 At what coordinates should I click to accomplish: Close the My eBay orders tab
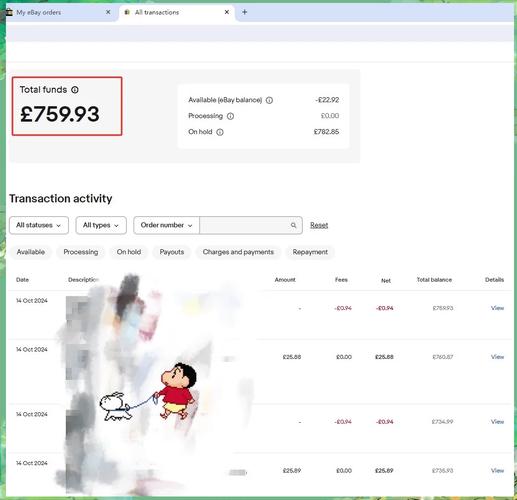click(x=108, y=12)
